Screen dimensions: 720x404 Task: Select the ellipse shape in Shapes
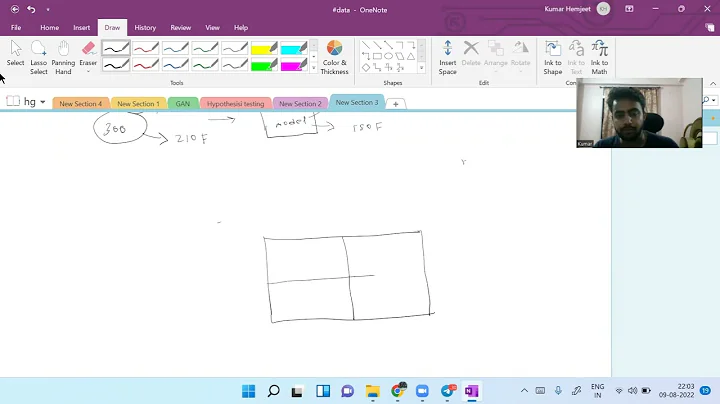[x=388, y=56]
